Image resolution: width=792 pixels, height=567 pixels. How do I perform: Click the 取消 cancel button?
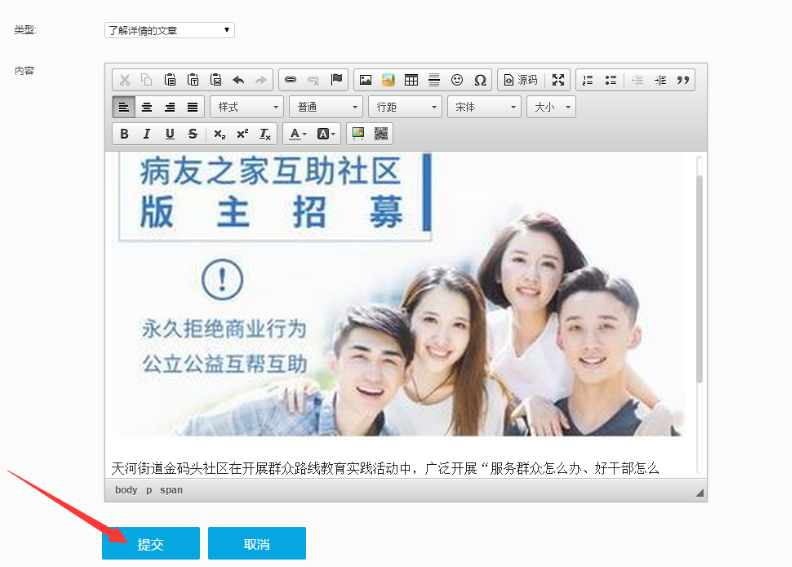pyautogui.click(x=257, y=544)
